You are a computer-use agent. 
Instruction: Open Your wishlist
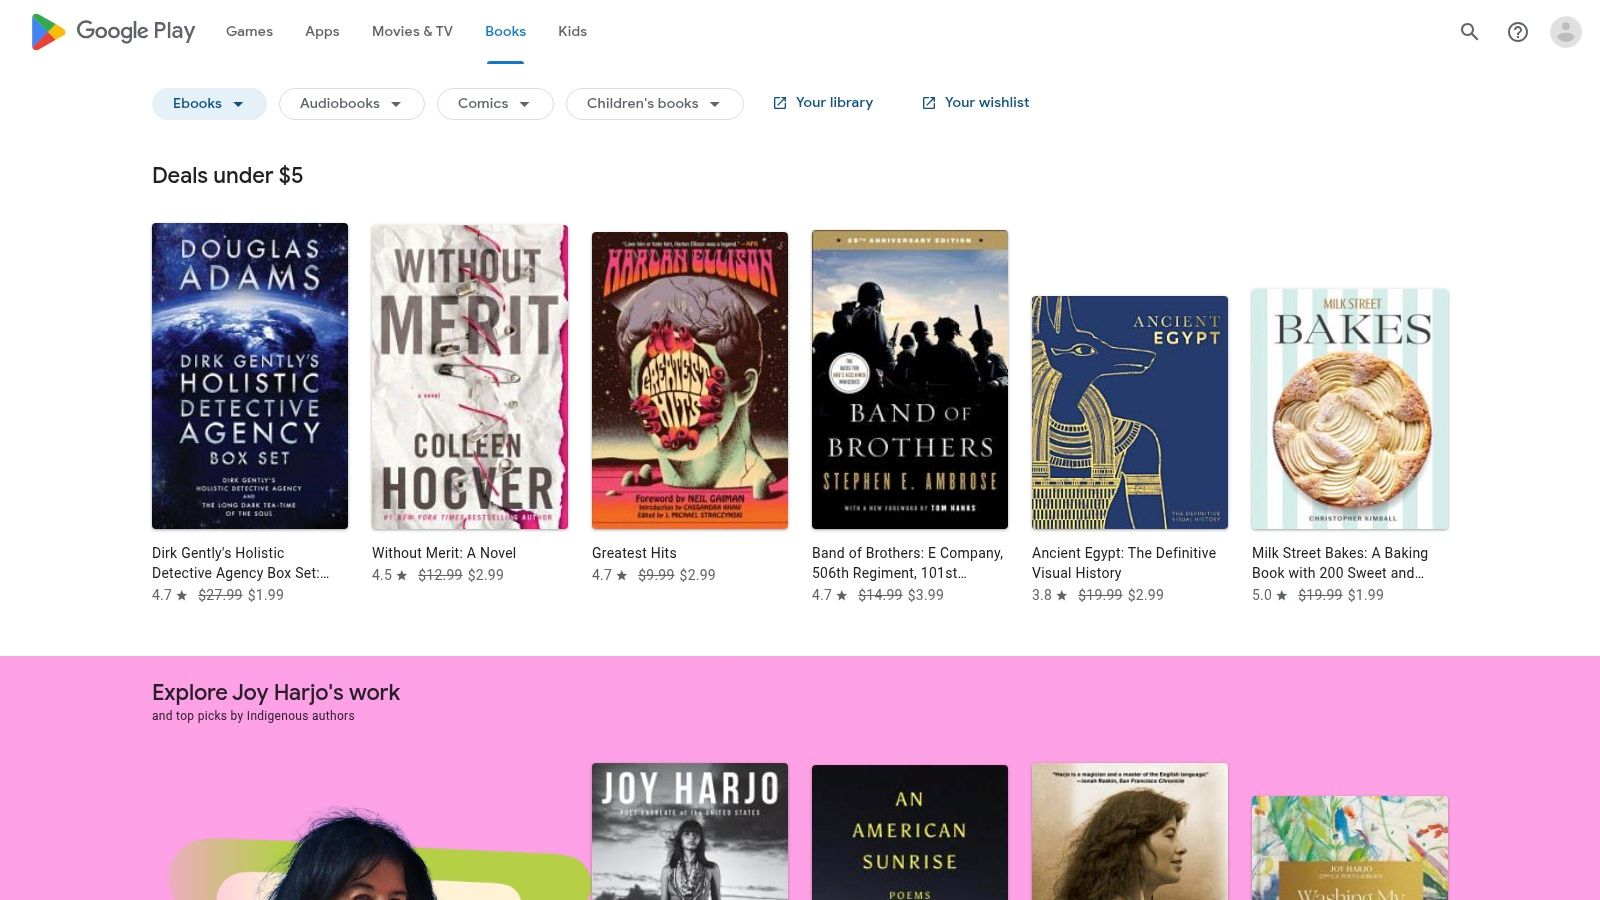[987, 102]
